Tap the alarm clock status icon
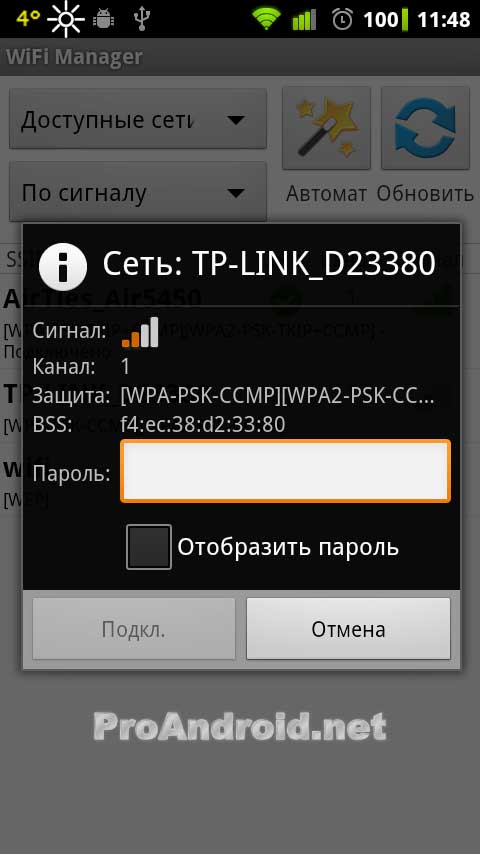This screenshot has height=854, width=480. pyautogui.click(x=342, y=20)
